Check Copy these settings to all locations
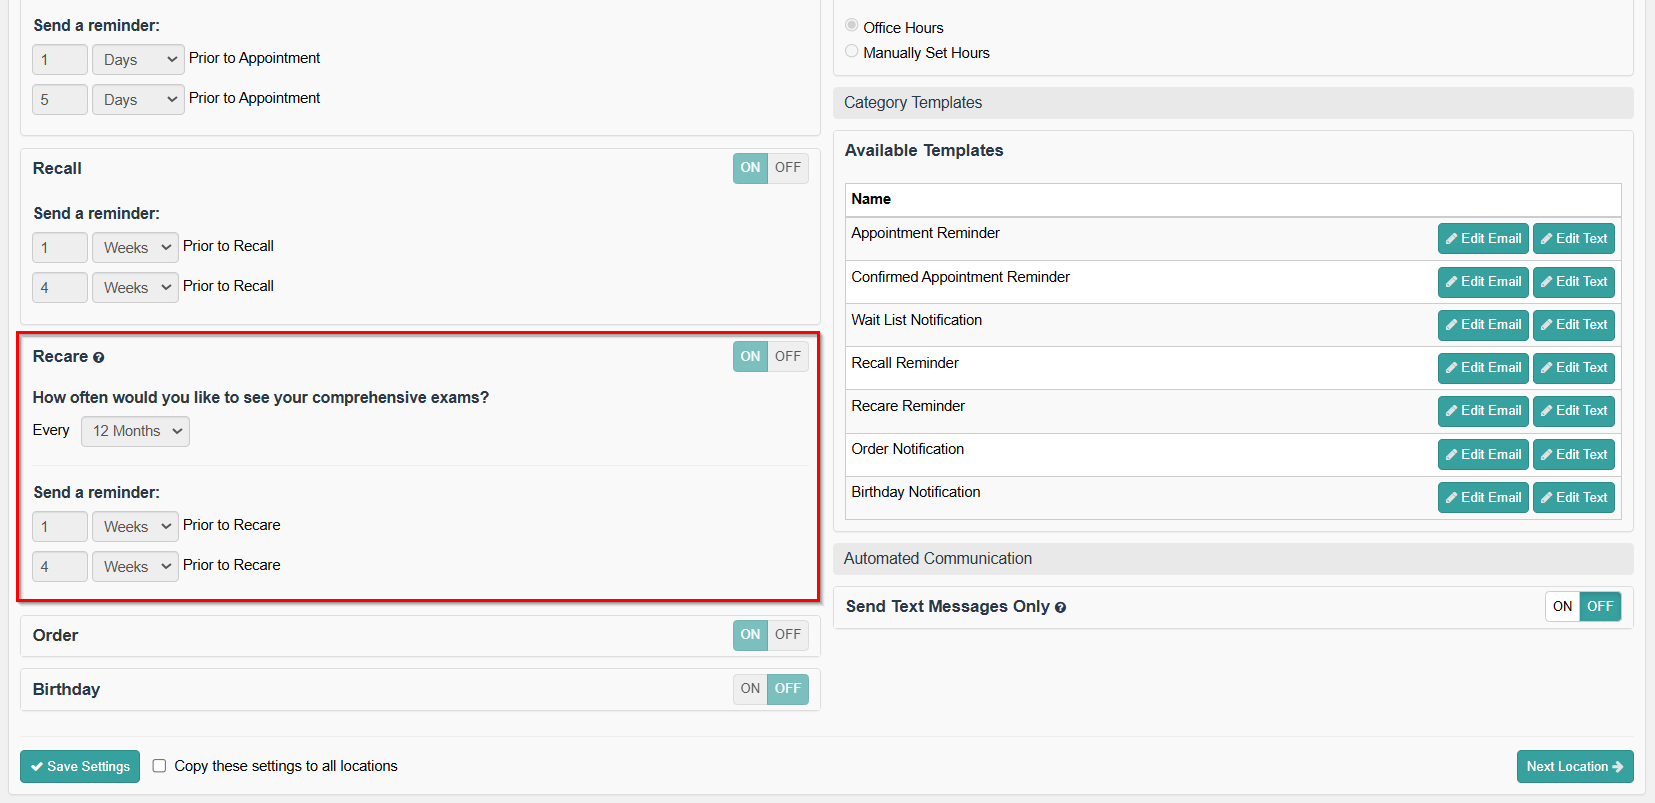This screenshot has height=803, width=1655. [x=159, y=766]
